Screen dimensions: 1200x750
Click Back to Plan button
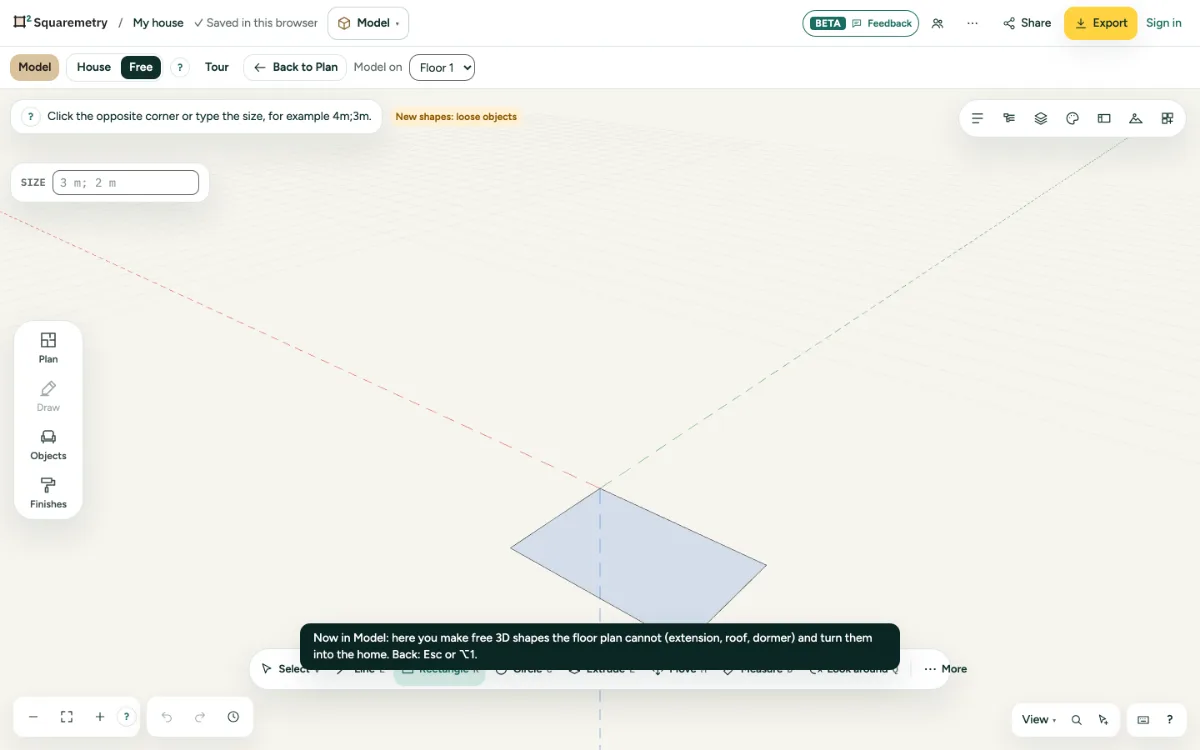point(295,67)
